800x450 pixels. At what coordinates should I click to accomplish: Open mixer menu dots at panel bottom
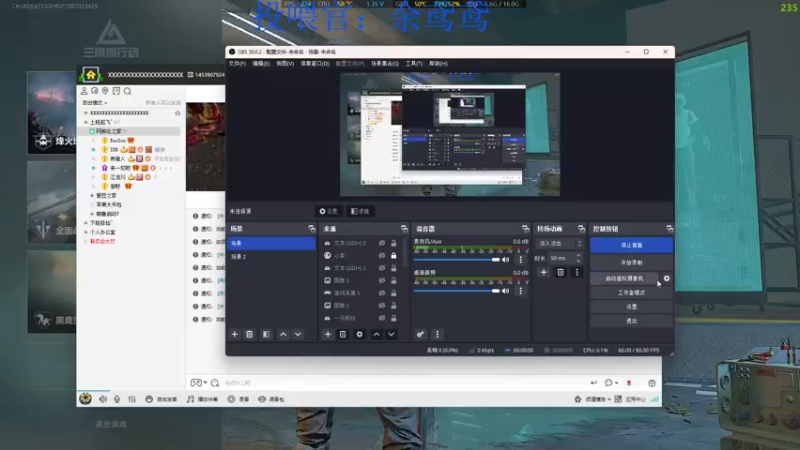coord(437,334)
